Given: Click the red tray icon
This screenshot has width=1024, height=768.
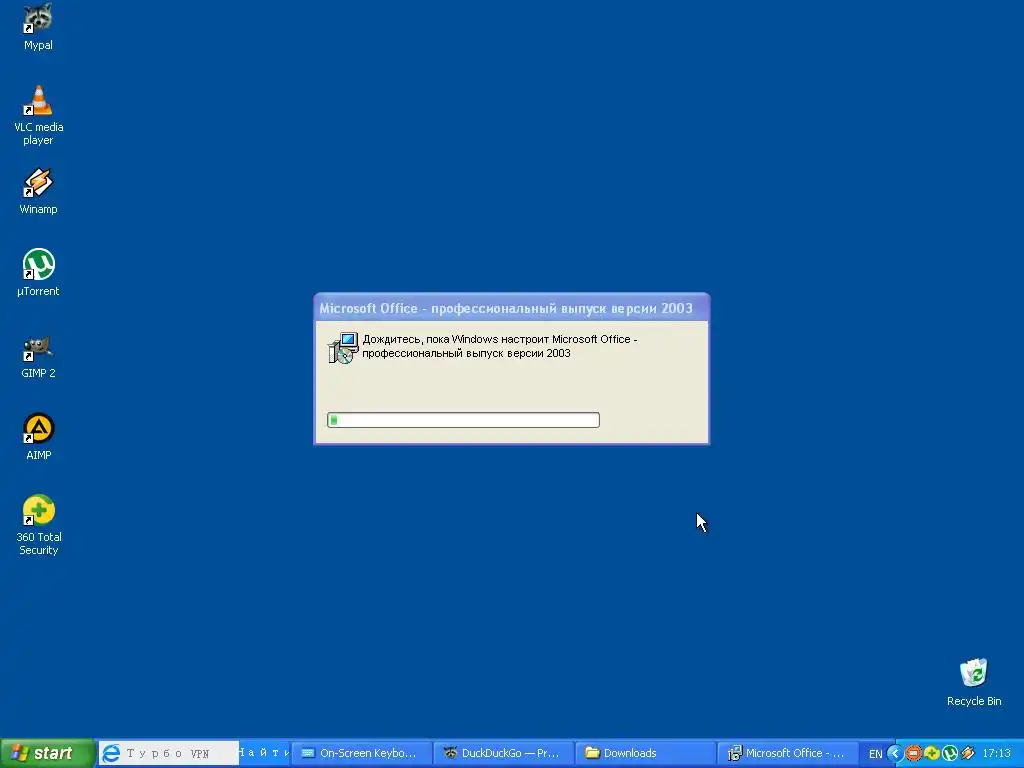Looking at the screenshot, I should pos(913,754).
